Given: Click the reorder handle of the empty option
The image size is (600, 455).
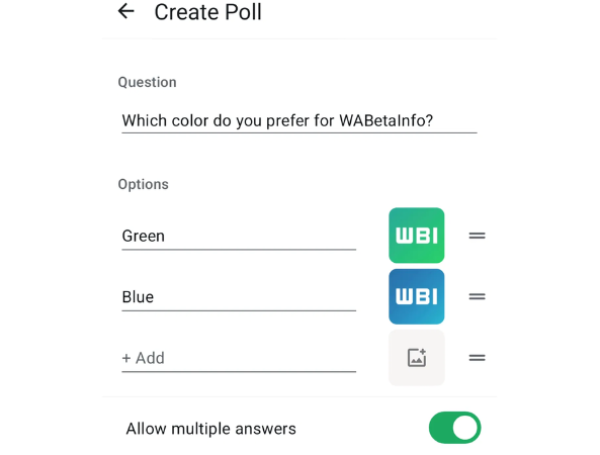Looking at the screenshot, I should (477, 358).
